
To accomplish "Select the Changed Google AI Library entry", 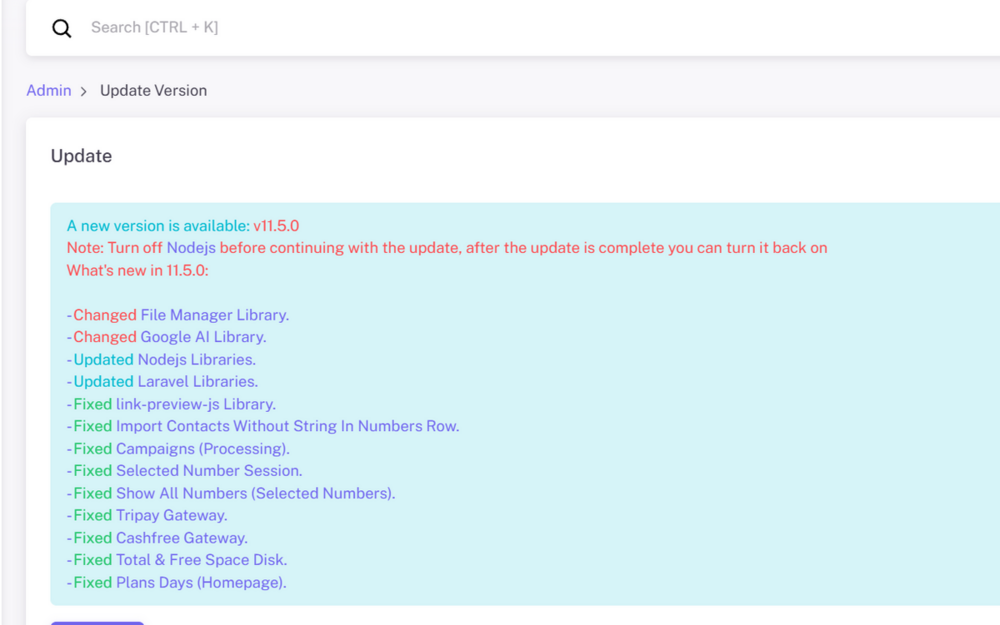I will coord(166,337).
